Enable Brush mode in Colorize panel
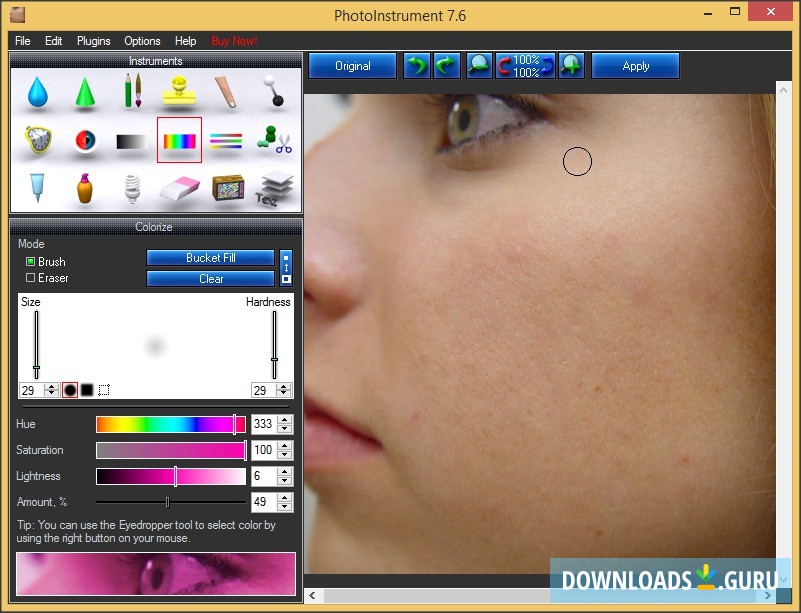801x613 pixels. pyautogui.click(x=31, y=261)
